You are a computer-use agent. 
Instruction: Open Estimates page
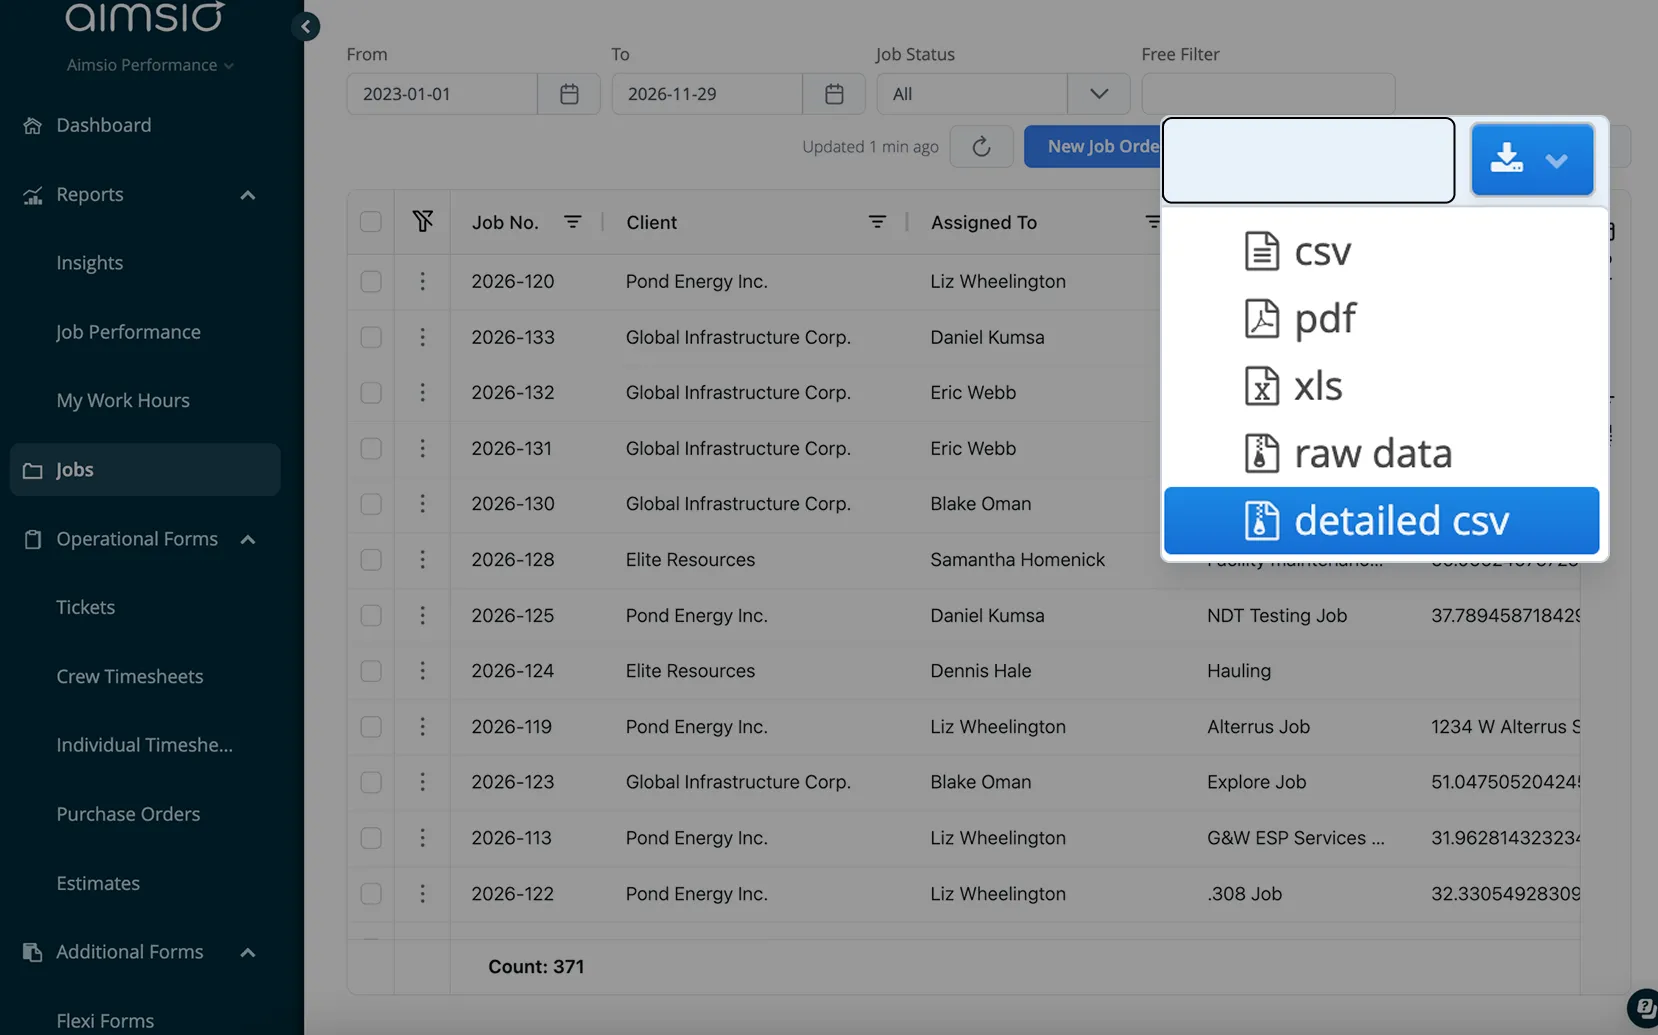[98, 884]
